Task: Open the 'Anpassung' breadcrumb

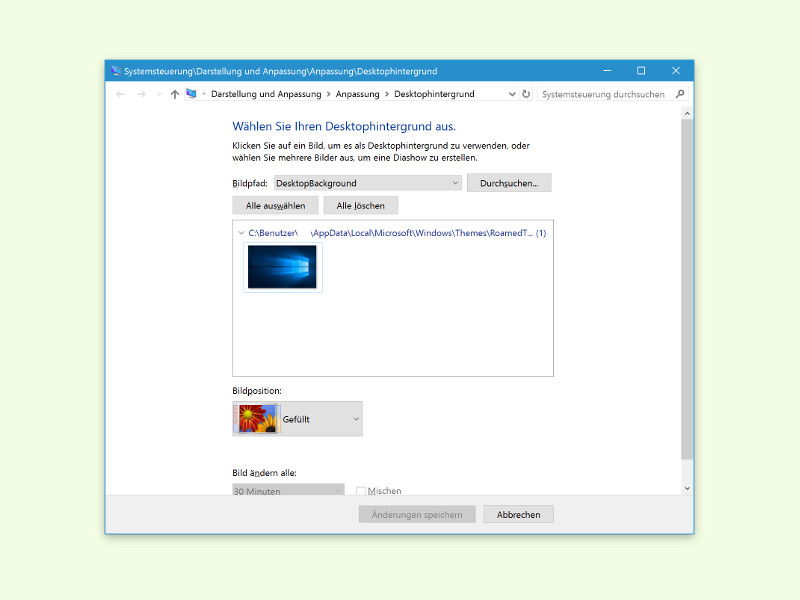Action: [358, 94]
